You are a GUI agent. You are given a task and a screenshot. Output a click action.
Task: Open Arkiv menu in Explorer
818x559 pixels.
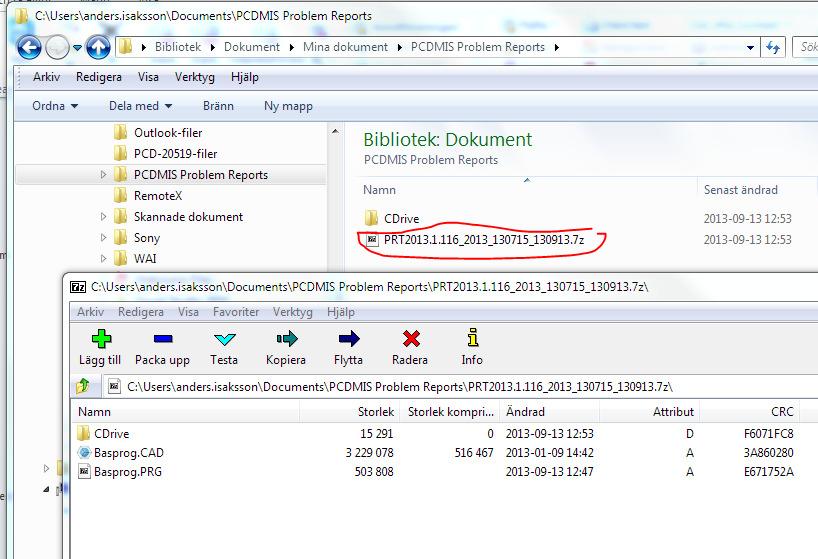coord(46,77)
